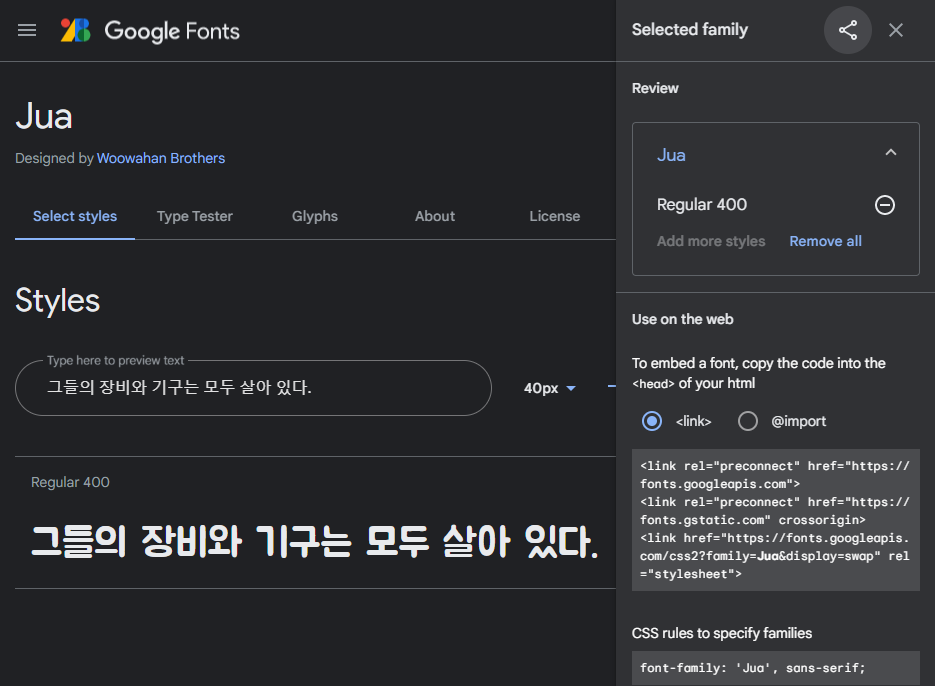Collapse the Jua family section
Screen dimensions: 935x686
pyautogui.click(x=890, y=153)
